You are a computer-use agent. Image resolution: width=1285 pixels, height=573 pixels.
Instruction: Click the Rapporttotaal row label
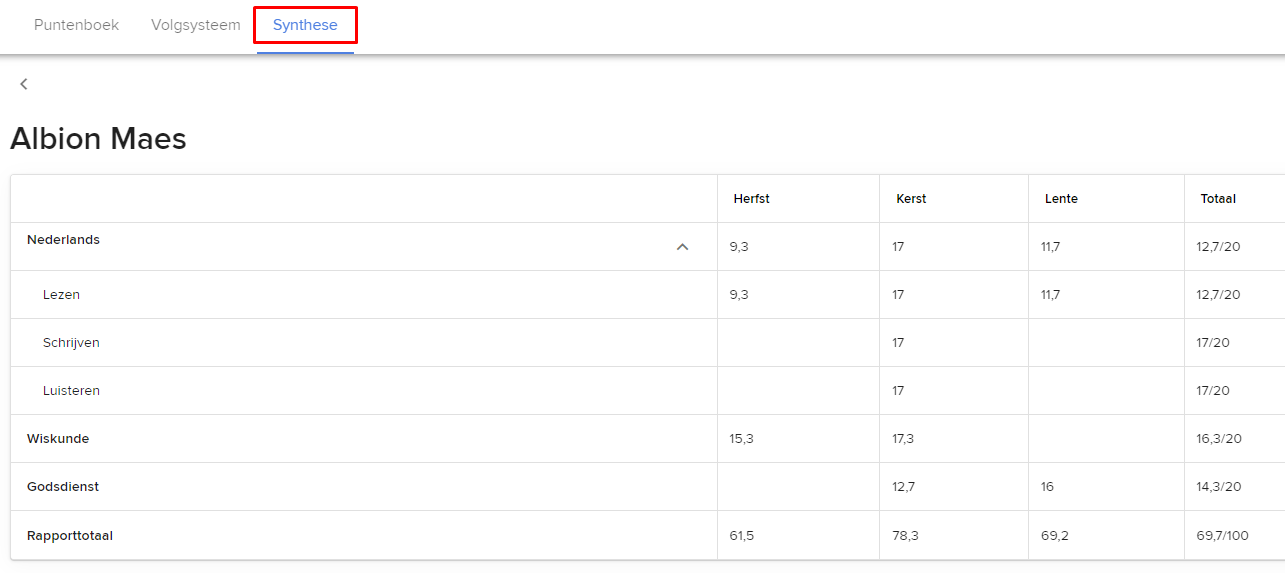pyautogui.click(x=69, y=536)
